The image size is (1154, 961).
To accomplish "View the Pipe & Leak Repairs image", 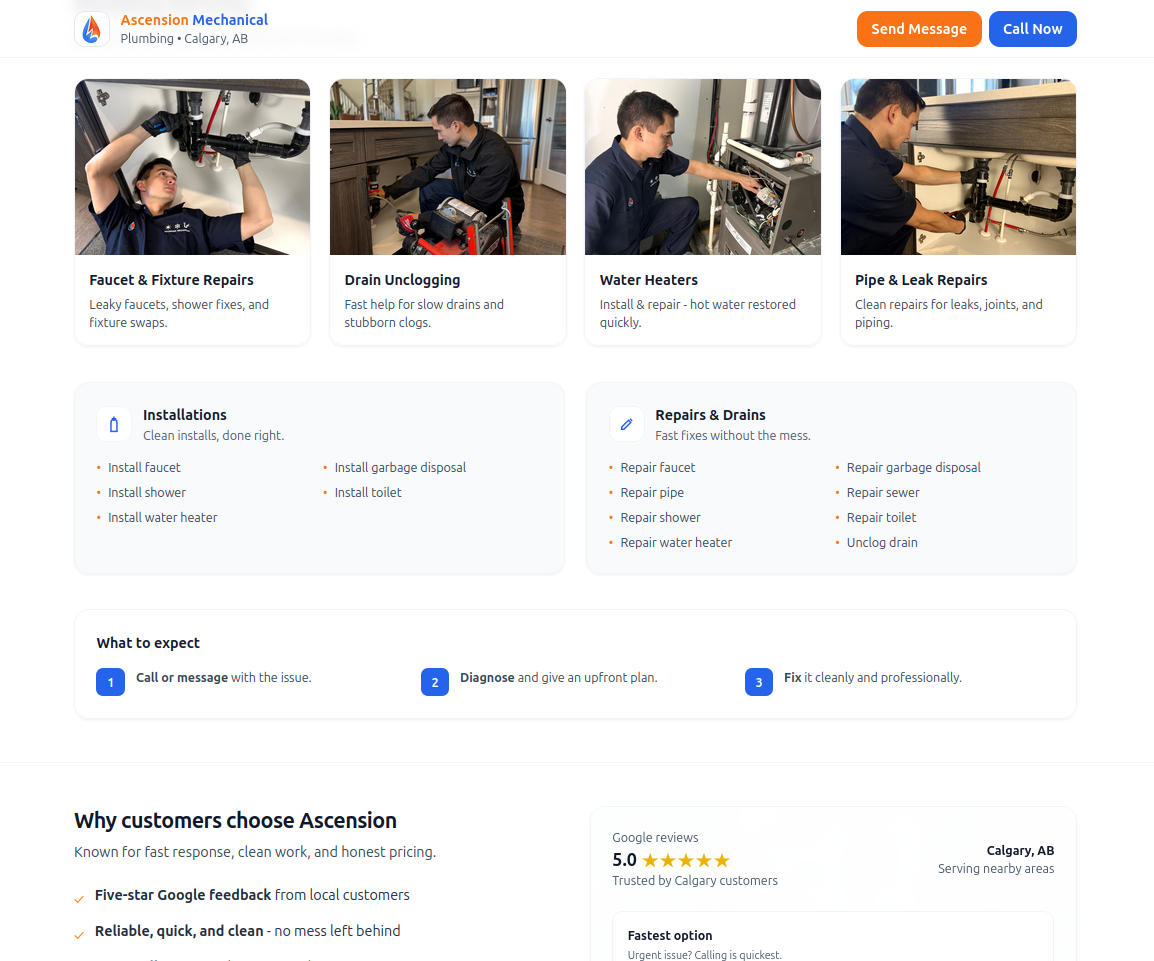I will 958,167.
